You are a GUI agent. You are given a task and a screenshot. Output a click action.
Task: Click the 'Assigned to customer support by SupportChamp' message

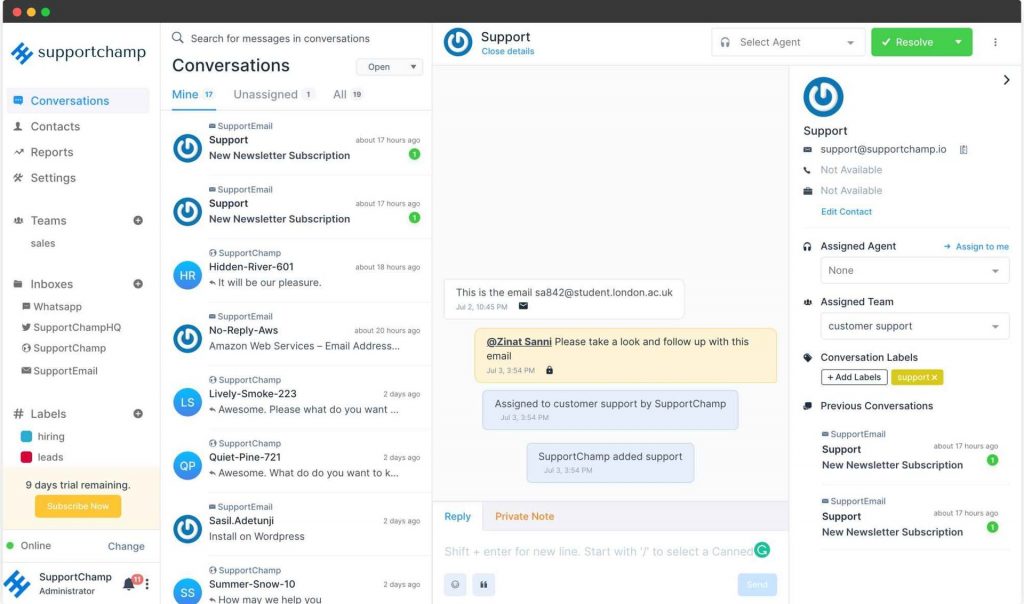610,409
